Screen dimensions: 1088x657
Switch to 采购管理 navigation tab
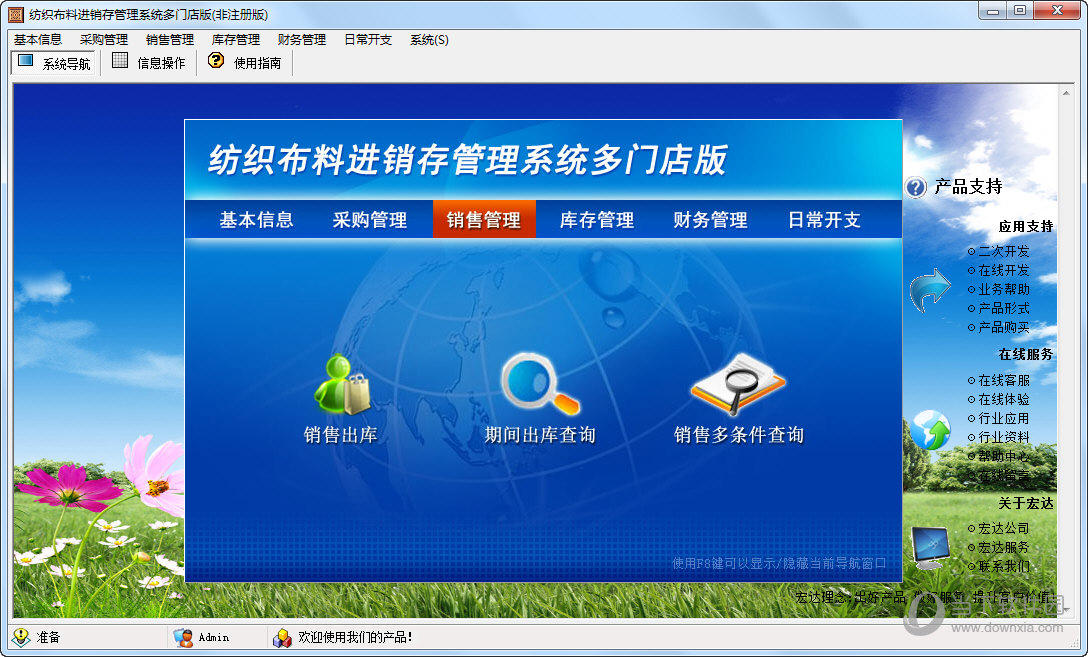click(x=369, y=220)
